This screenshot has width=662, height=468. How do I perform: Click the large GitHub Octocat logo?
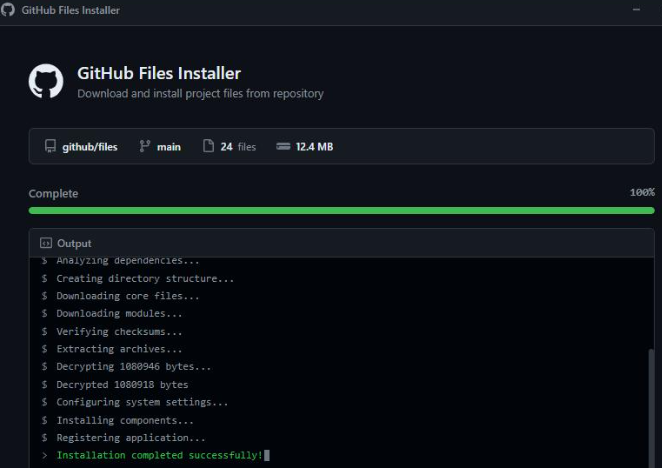(46, 81)
